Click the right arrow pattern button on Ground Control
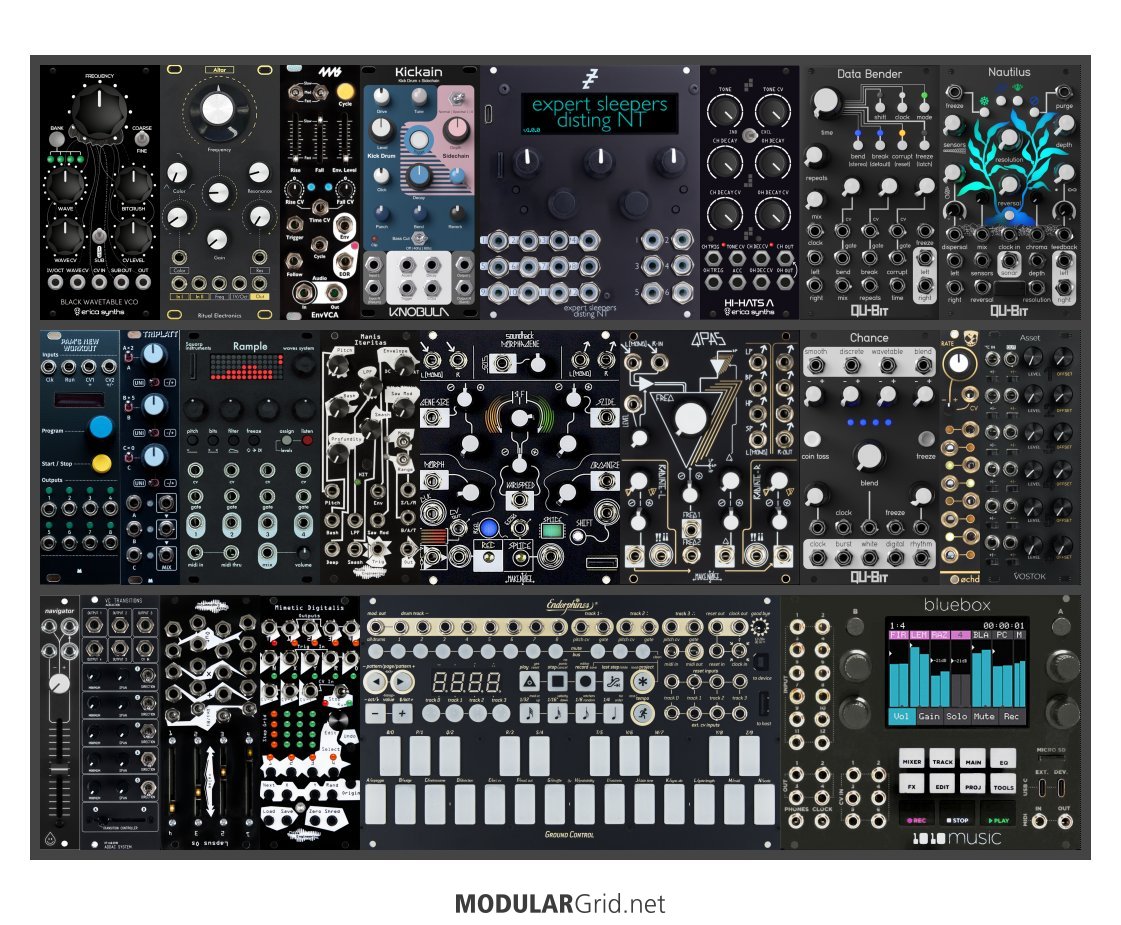Screen dimensions: 1121x925 point(403,682)
